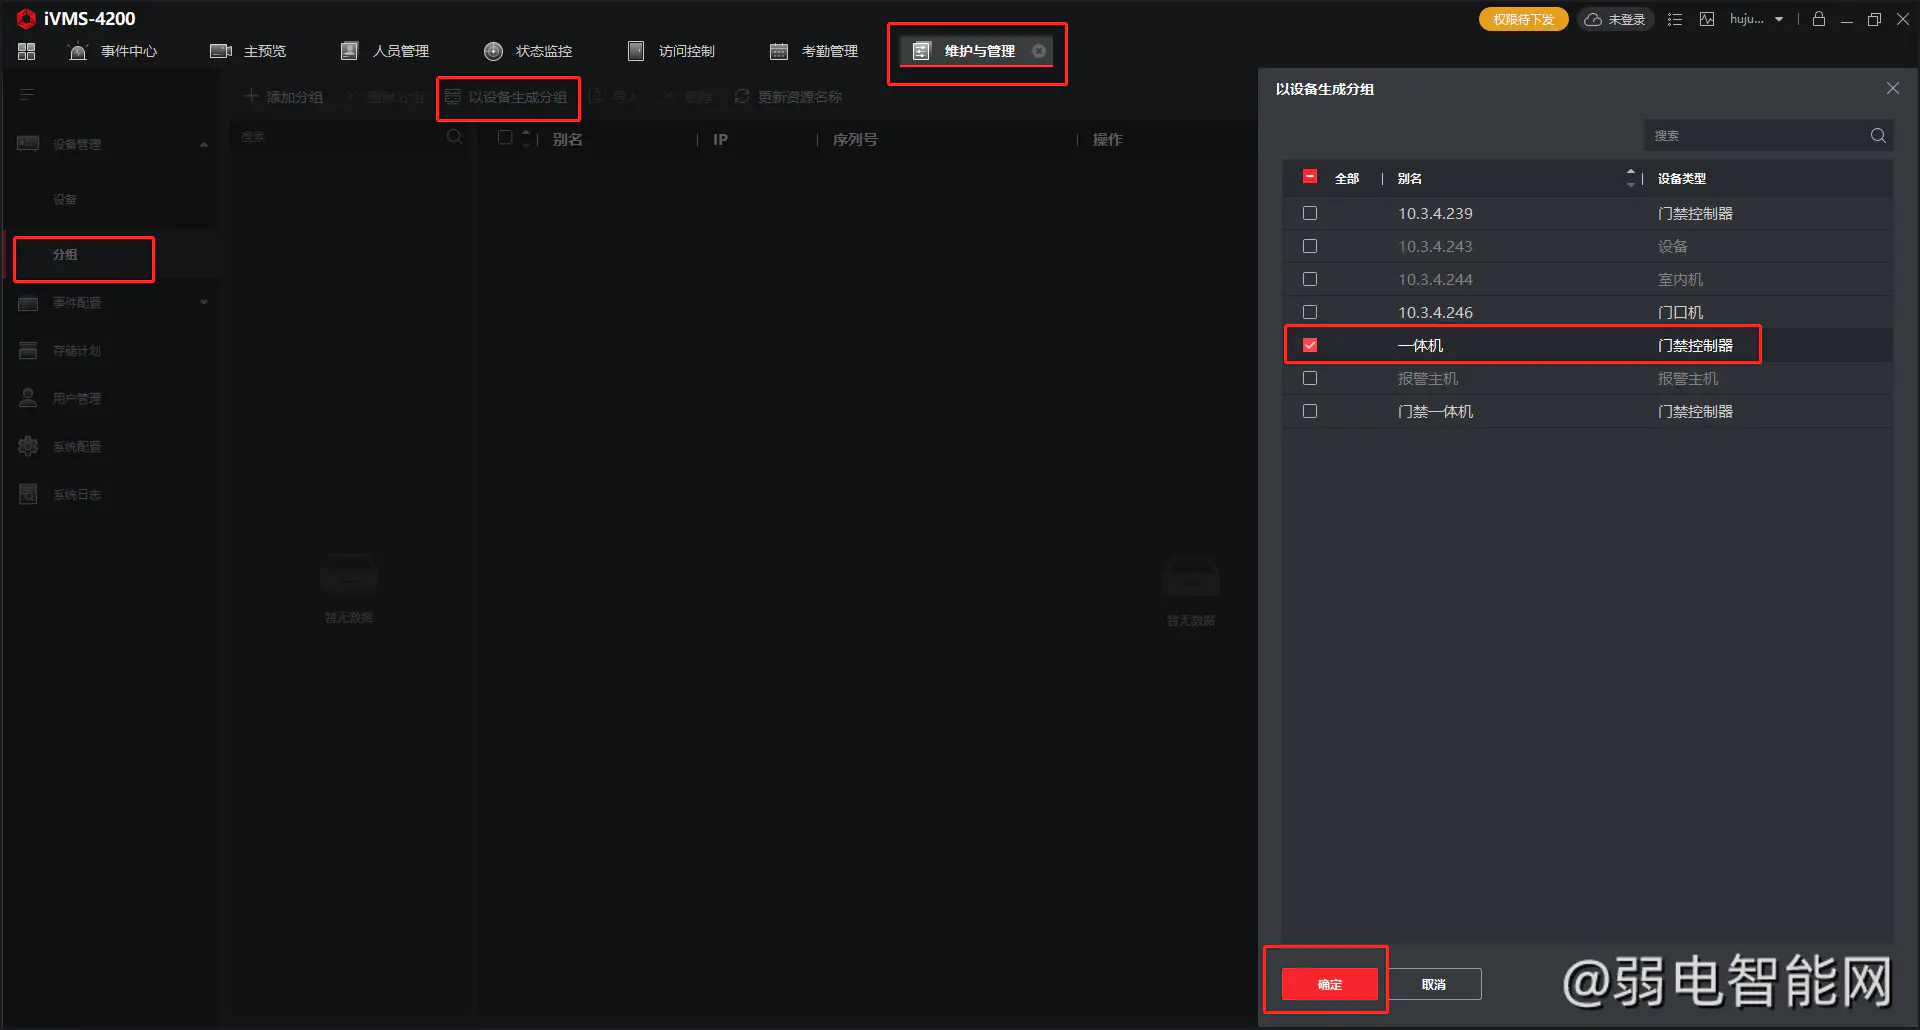This screenshot has width=1920, height=1030.
Task: Open the Attendance Management (考勤管理) tab
Action: point(814,51)
